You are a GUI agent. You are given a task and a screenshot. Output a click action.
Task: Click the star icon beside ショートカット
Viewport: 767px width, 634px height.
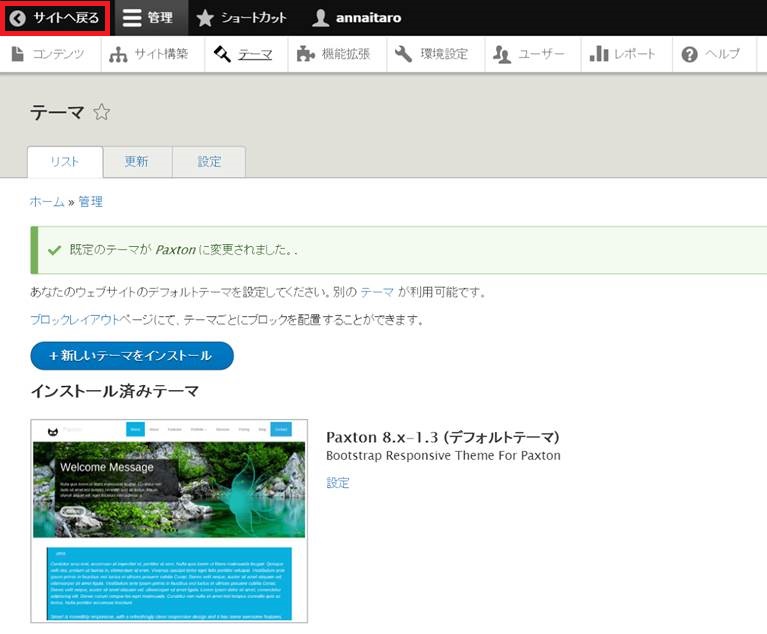pyautogui.click(x=205, y=18)
